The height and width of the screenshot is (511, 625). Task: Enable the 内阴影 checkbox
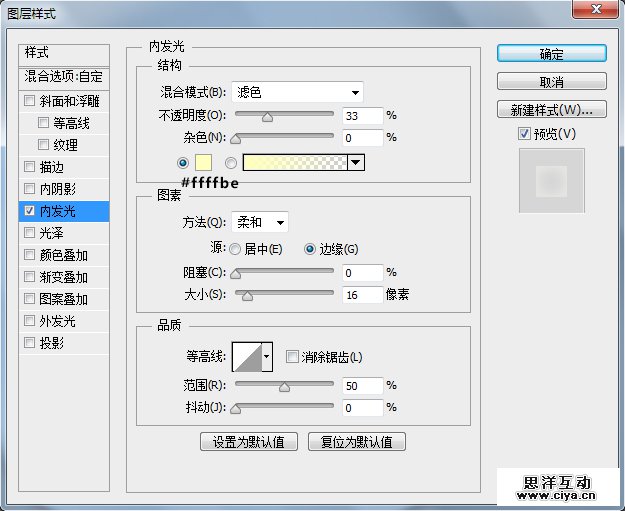tap(29, 188)
